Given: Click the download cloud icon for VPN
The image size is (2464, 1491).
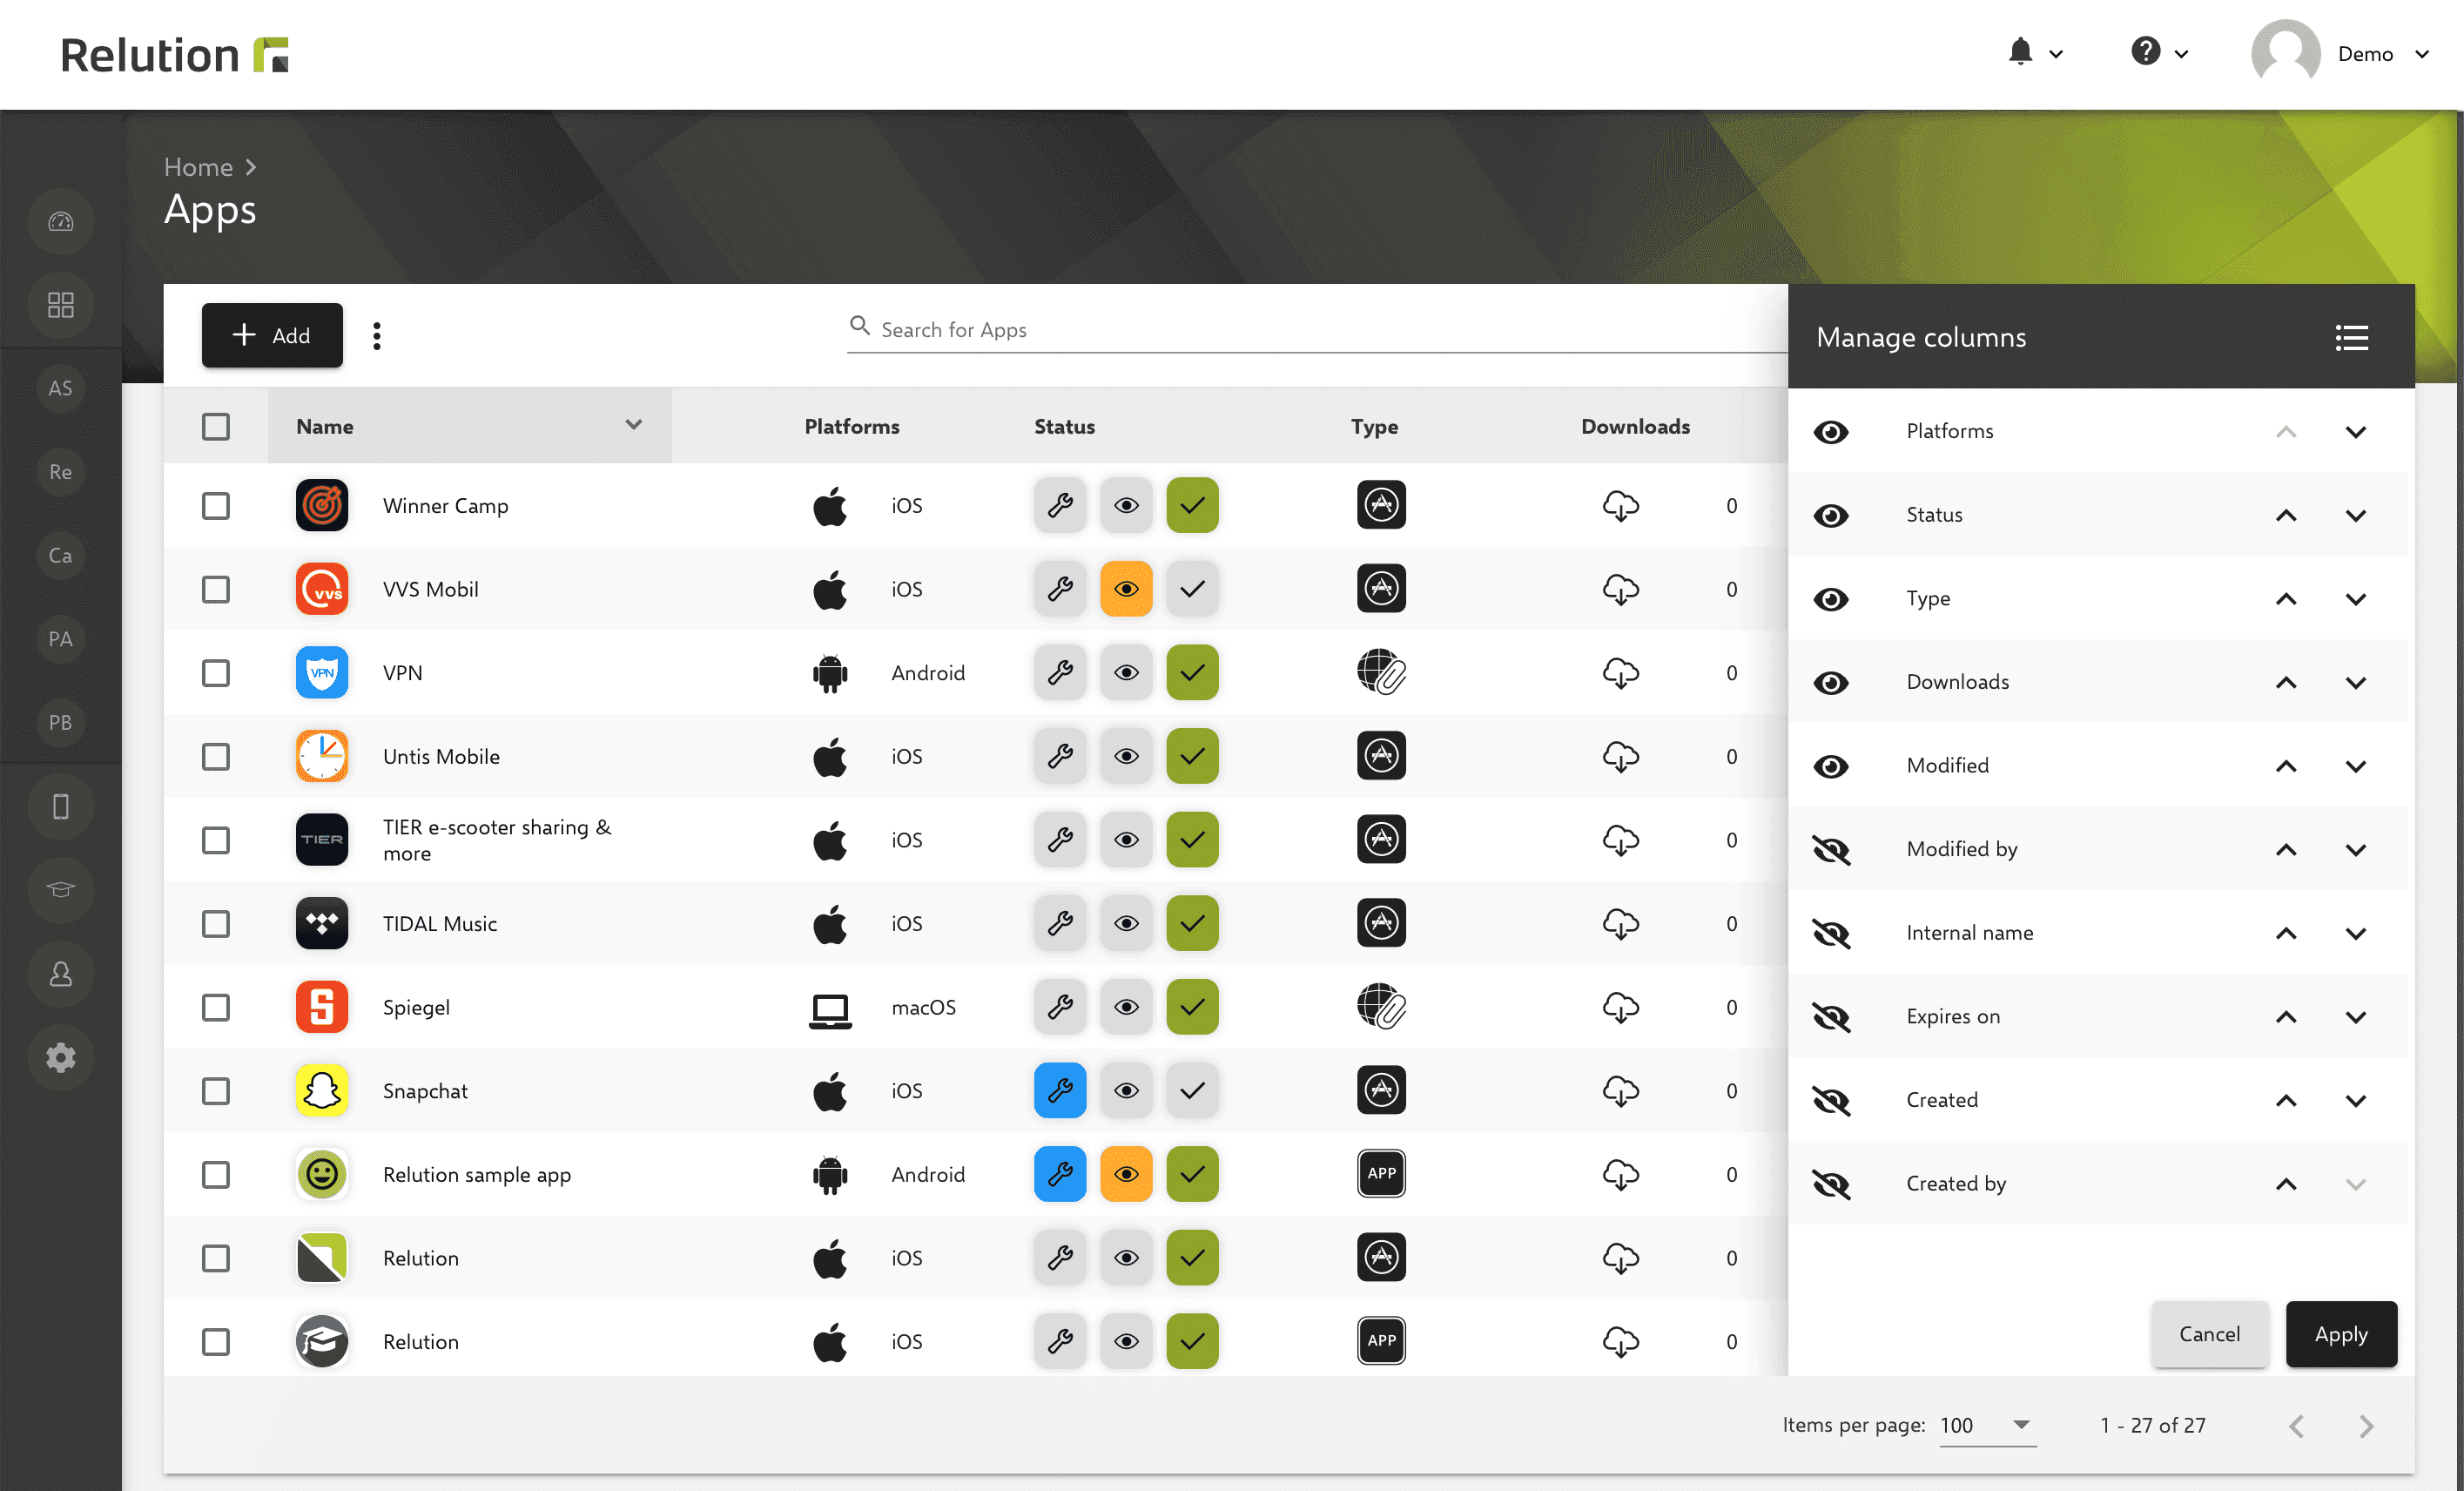Looking at the screenshot, I should pyautogui.click(x=1620, y=672).
